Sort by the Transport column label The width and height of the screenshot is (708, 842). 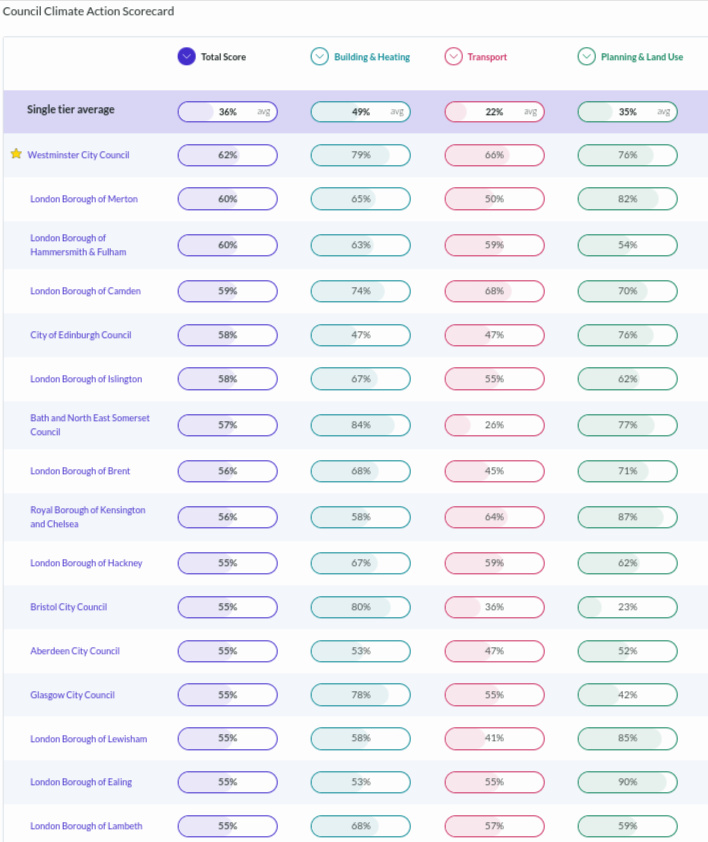pos(487,57)
